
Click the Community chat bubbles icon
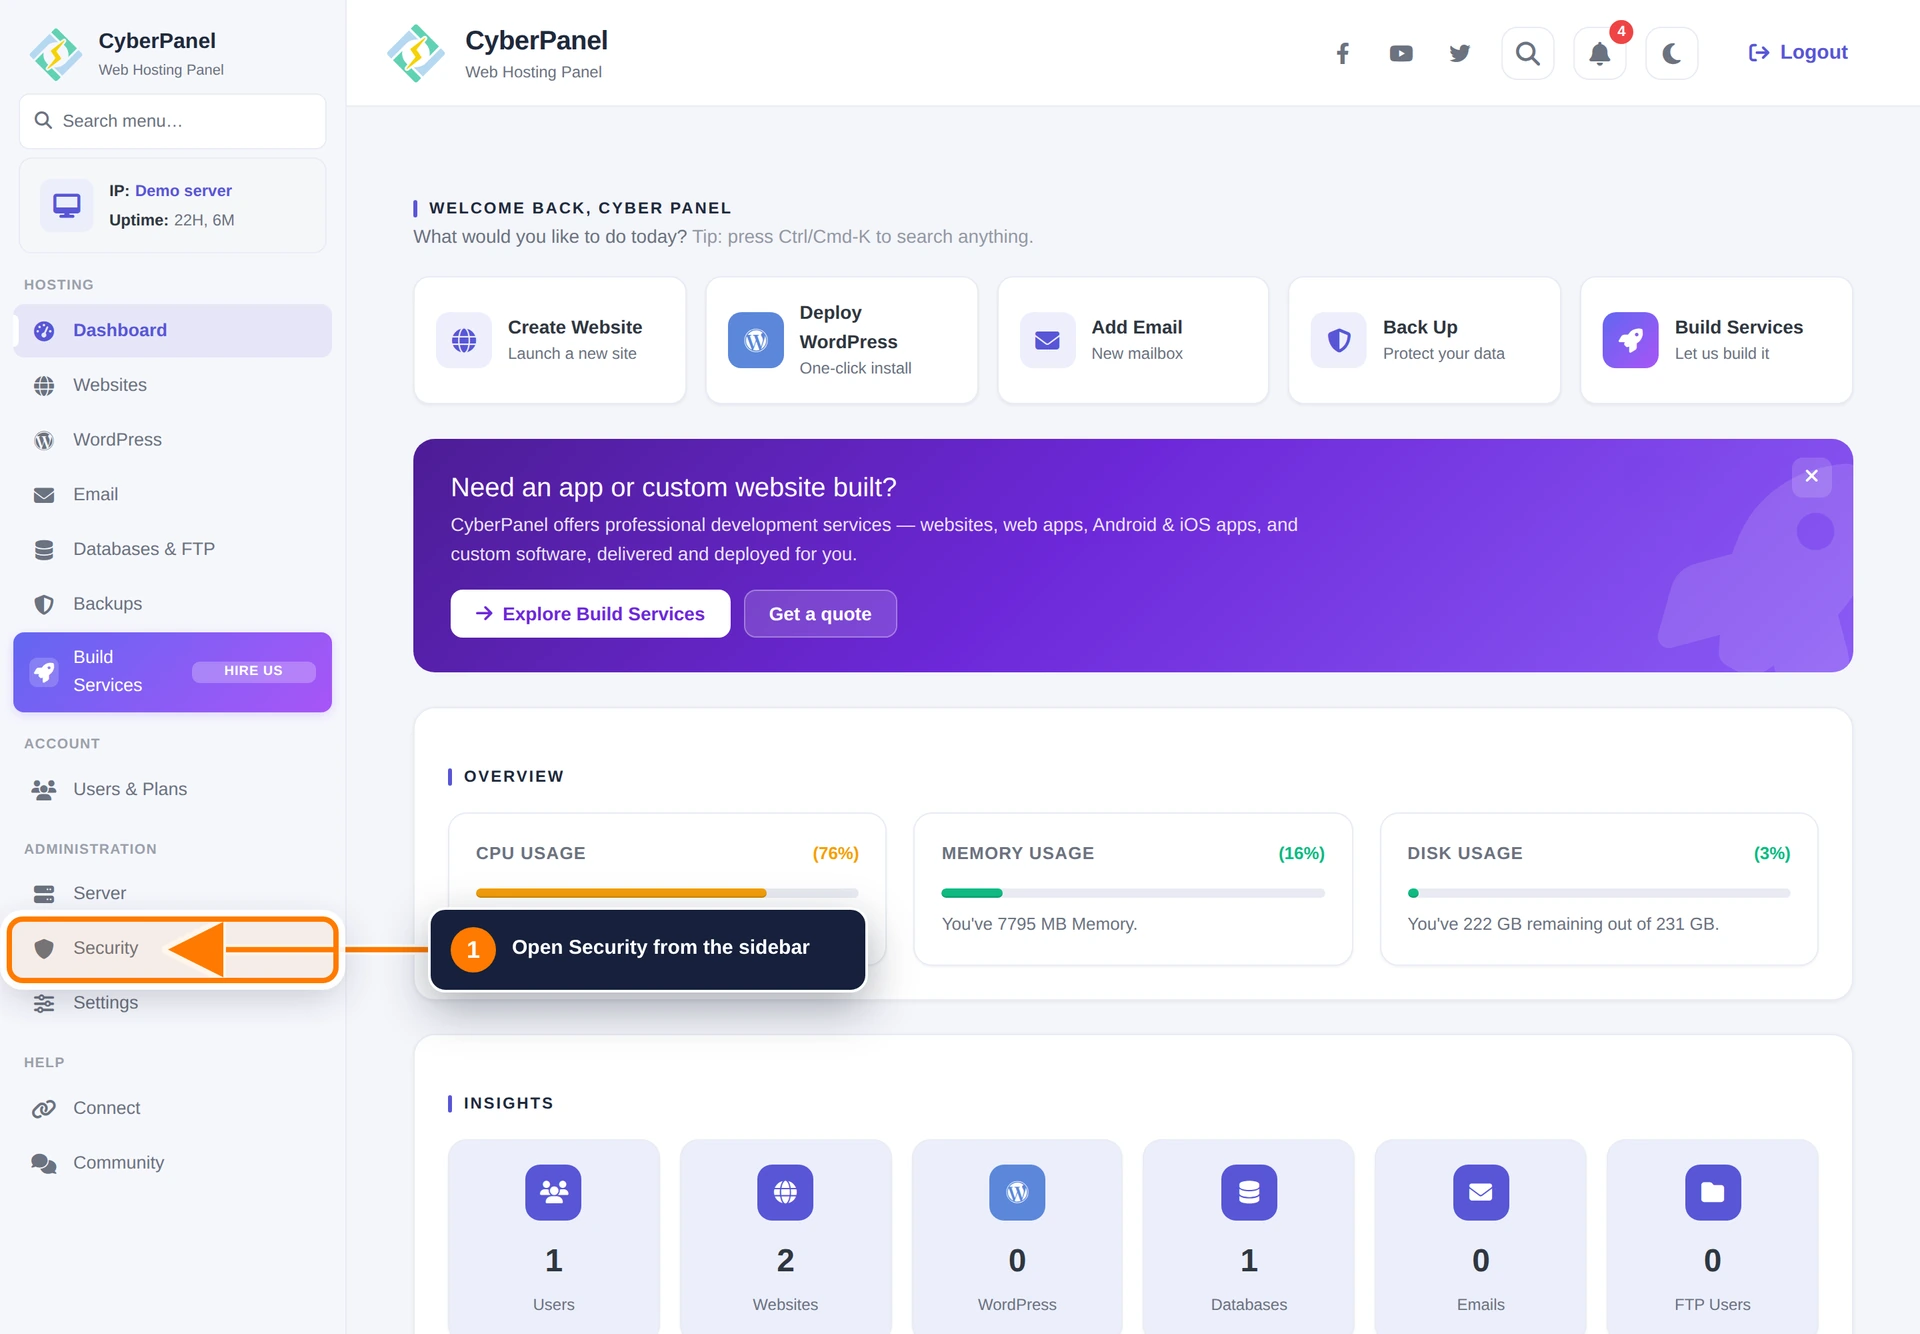[x=44, y=1164]
